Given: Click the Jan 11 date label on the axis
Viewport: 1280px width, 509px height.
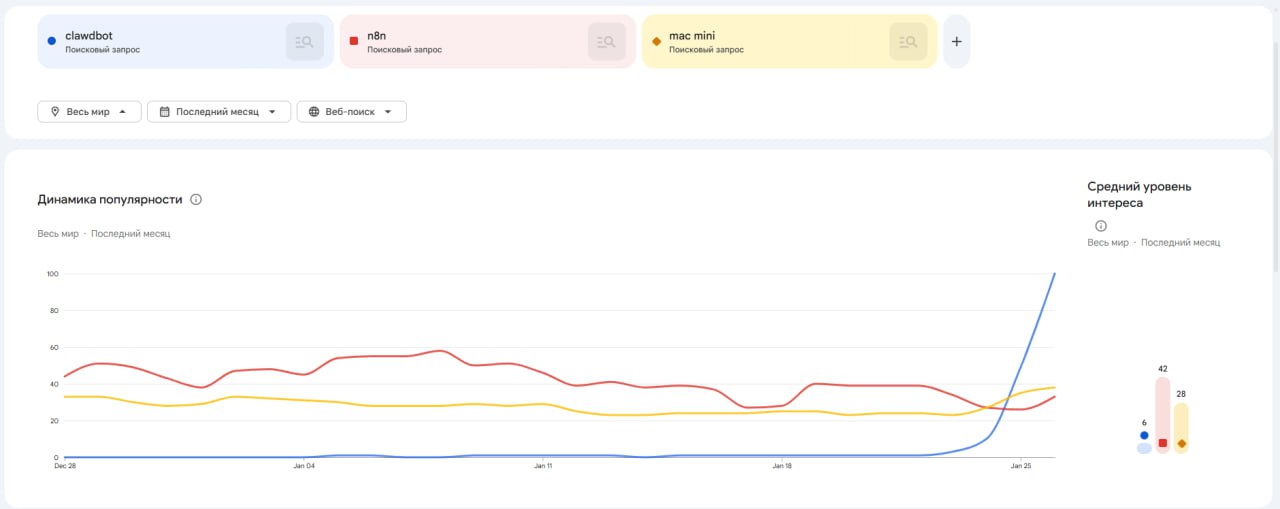Looking at the screenshot, I should click(x=543, y=466).
